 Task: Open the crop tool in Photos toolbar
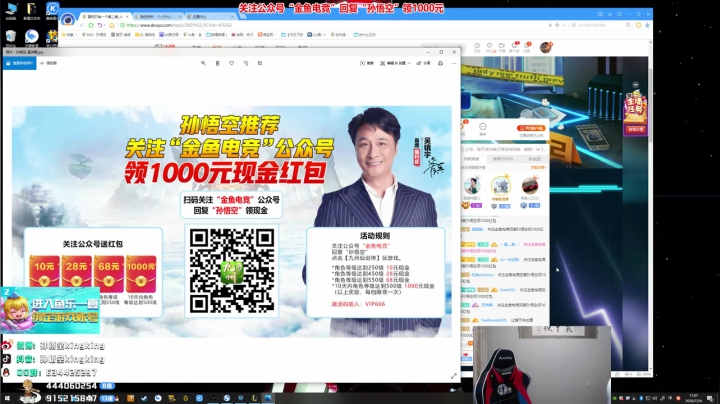click(x=260, y=63)
